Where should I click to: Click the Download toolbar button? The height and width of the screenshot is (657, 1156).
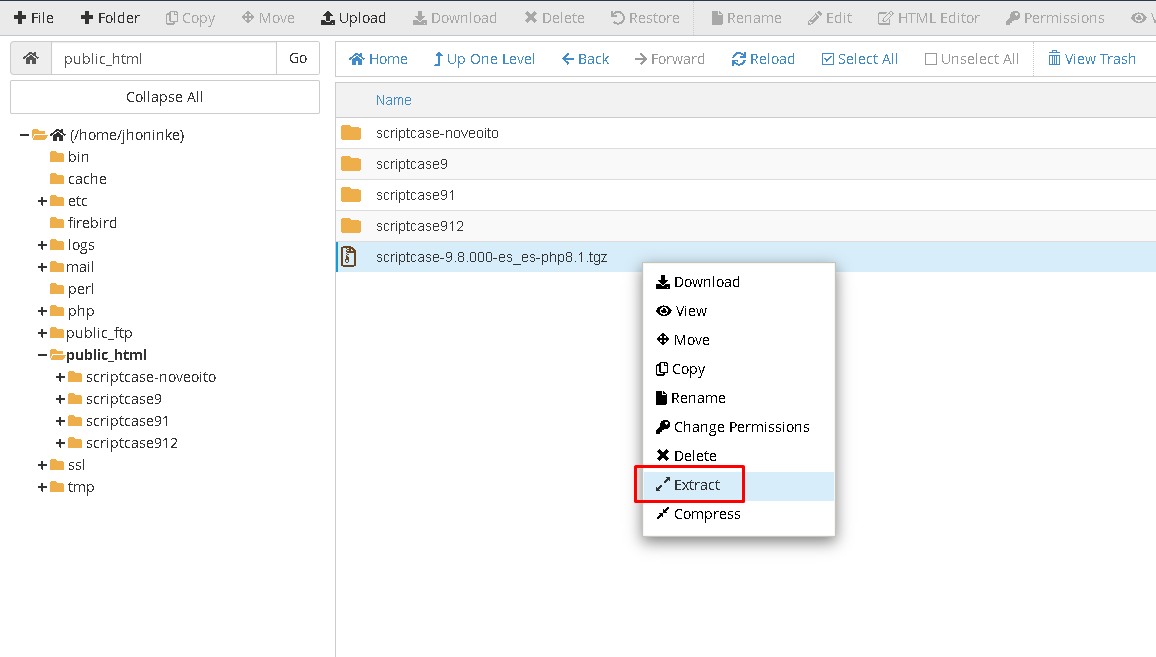click(x=455, y=18)
